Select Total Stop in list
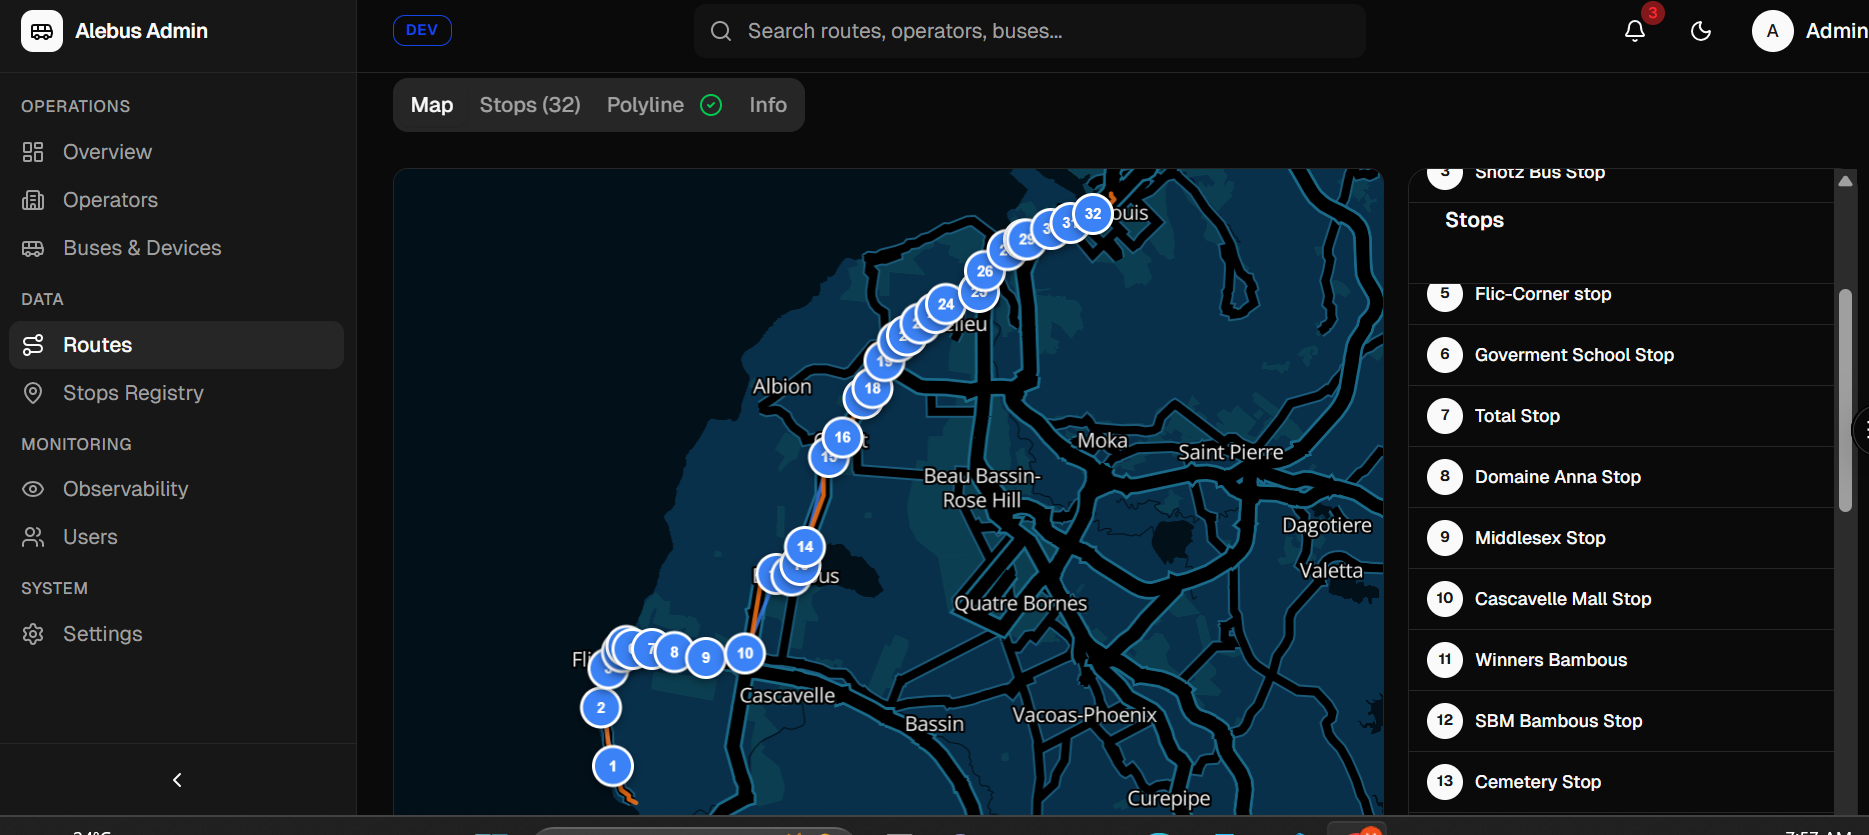The width and height of the screenshot is (1869, 835). point(1621,416)
